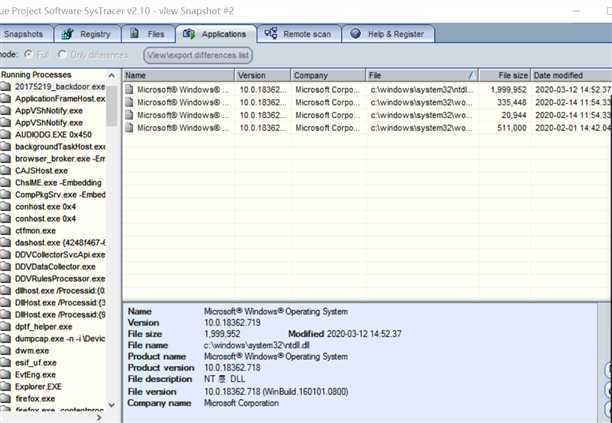The image size is (612, 423).
Task: Click scroll right arrow under process list
Action: point(99,418)
